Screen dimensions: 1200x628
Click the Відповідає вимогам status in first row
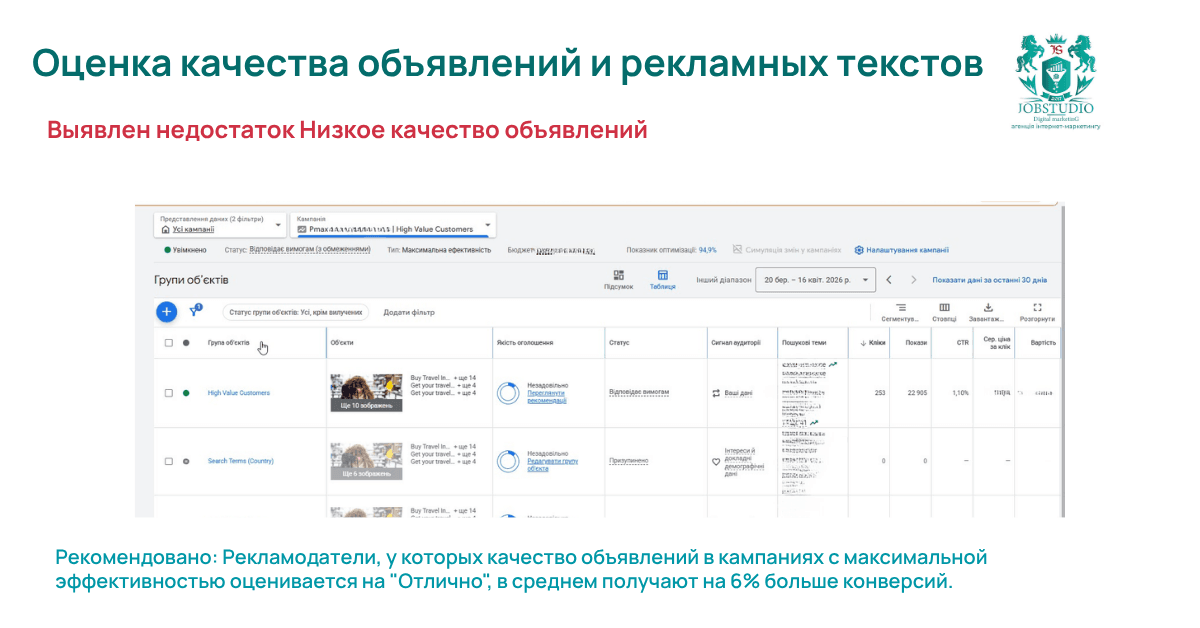pos(639,392)
